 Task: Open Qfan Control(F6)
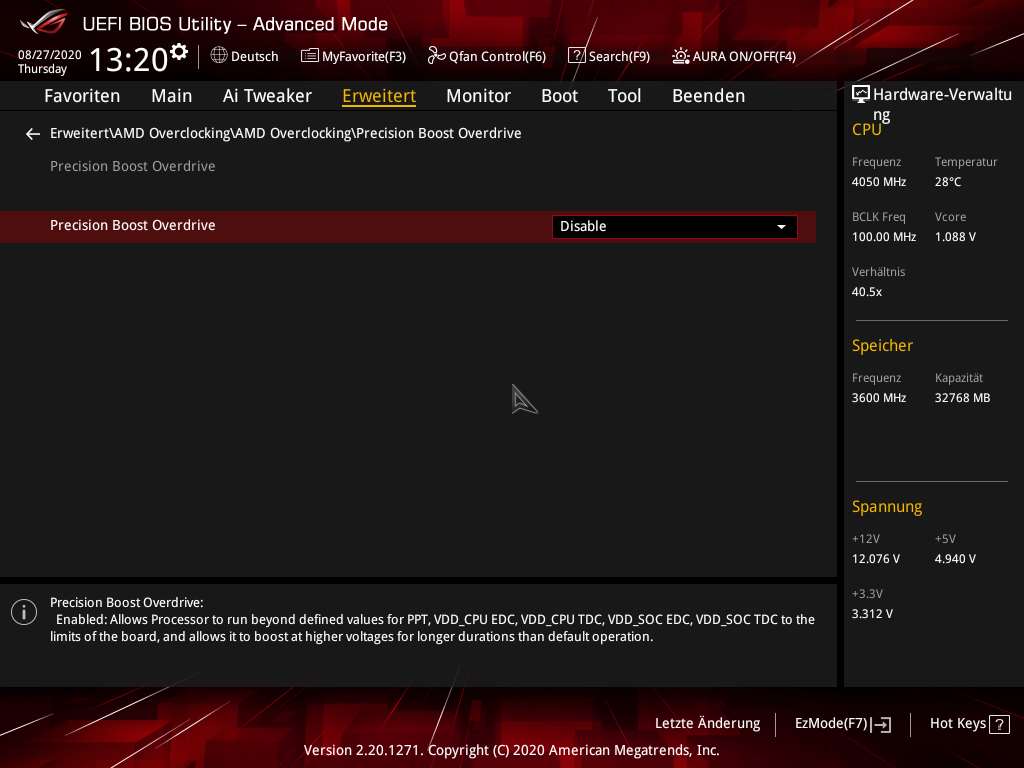[487, 56]
